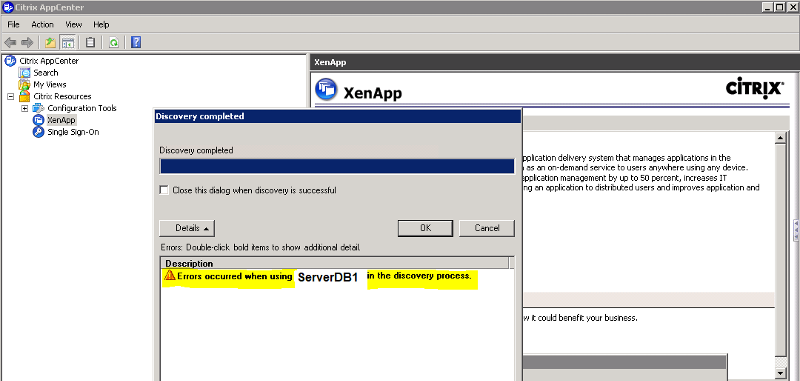Click the Citrix logo in the XenApp header
This screenshot has height=381, width=800.
tap(754, 88)
